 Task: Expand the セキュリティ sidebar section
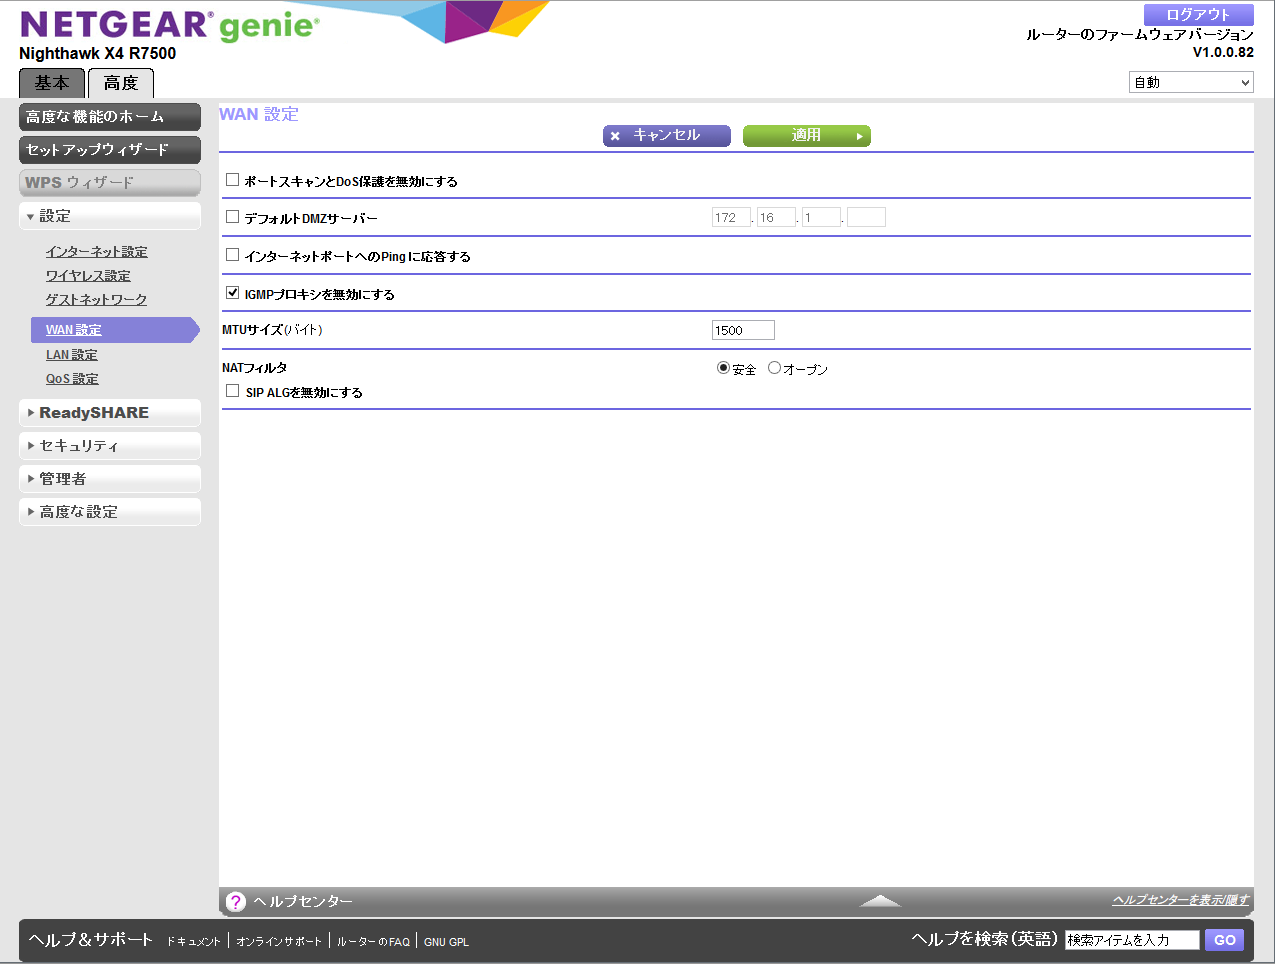point(109,446)
